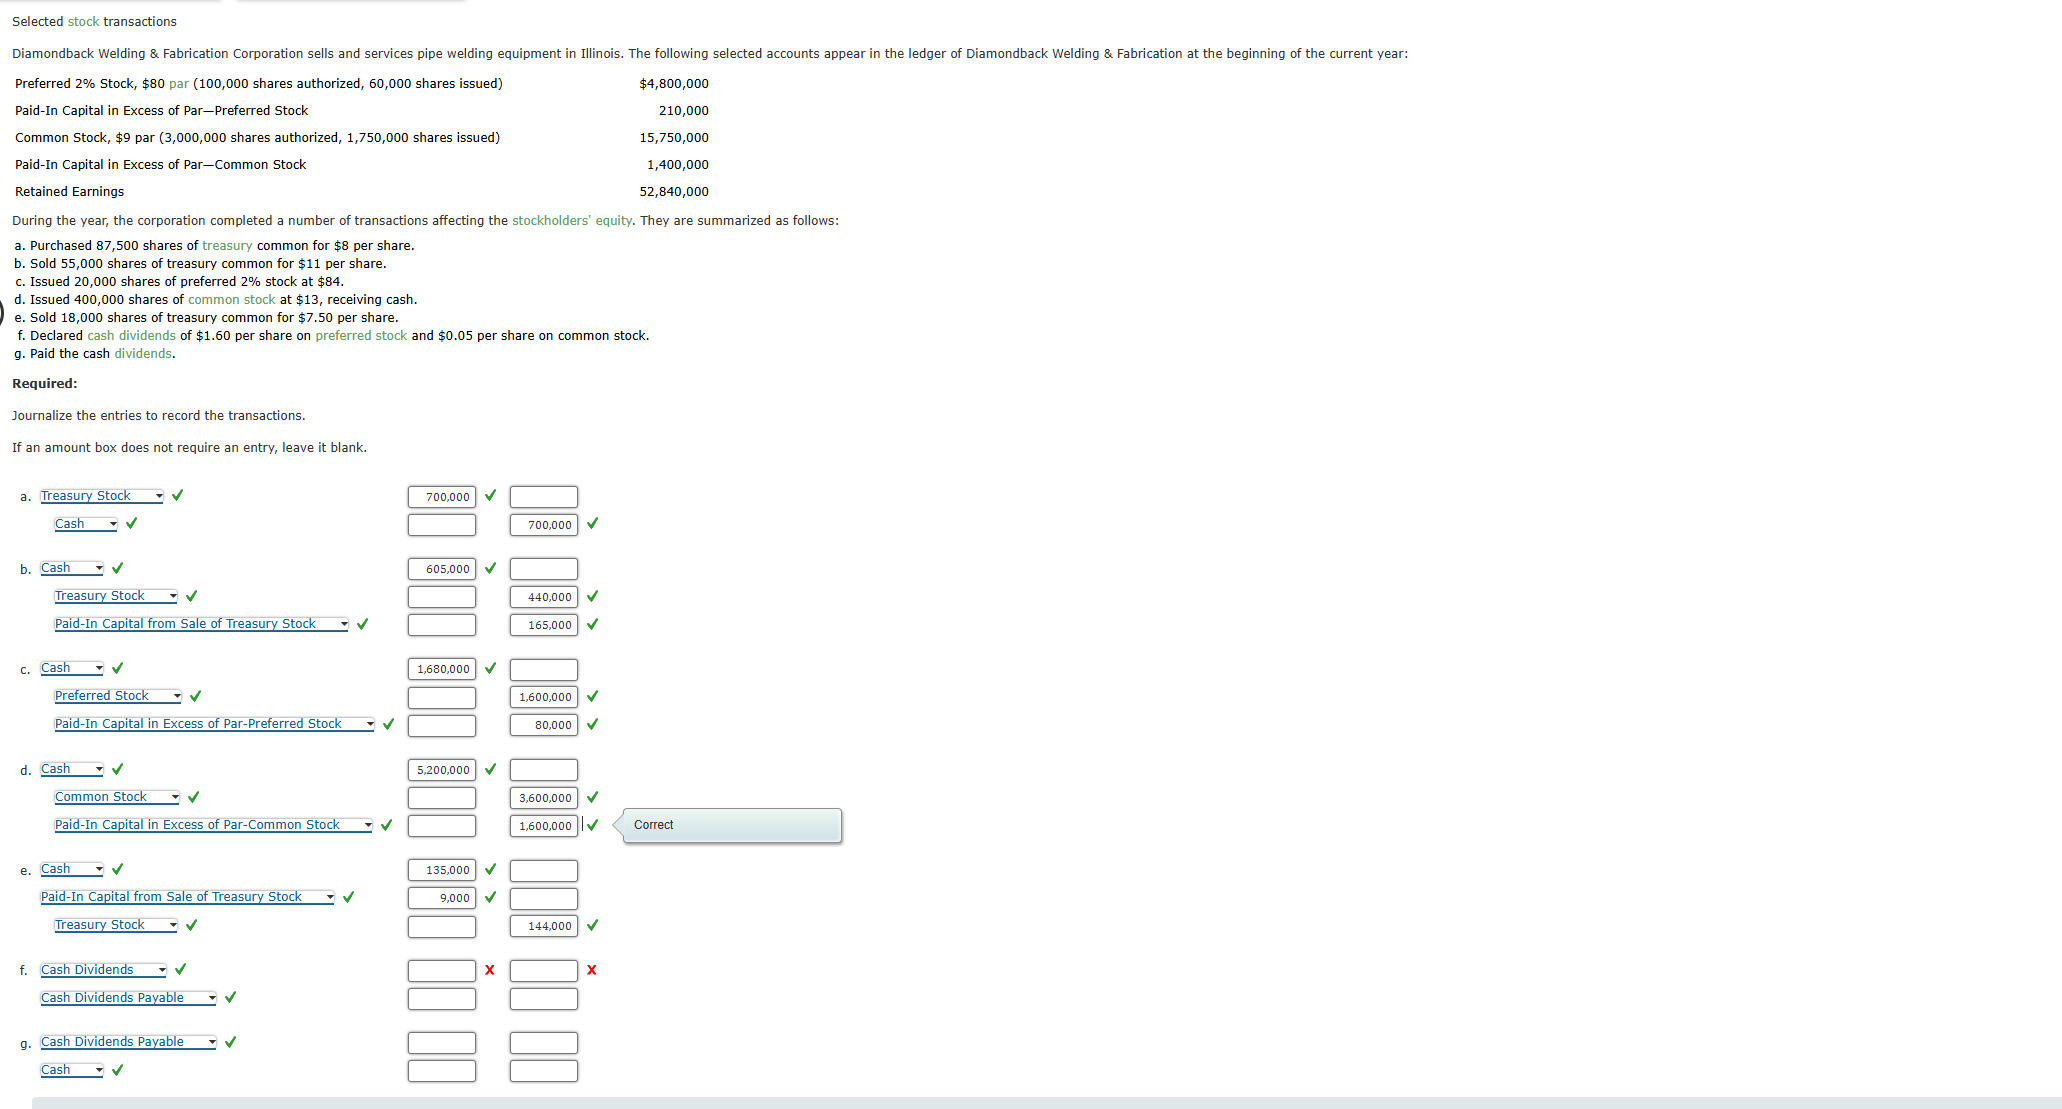Click the checkmark beside the 5,200,000 debit
The width and height of the screenshot is (2062, 1109).
(490, 770)
